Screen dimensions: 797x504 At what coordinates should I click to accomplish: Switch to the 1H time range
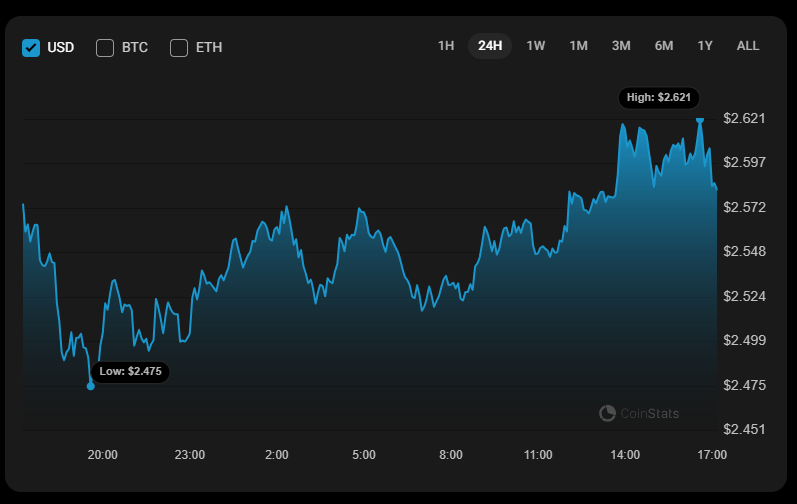[446, 45]
